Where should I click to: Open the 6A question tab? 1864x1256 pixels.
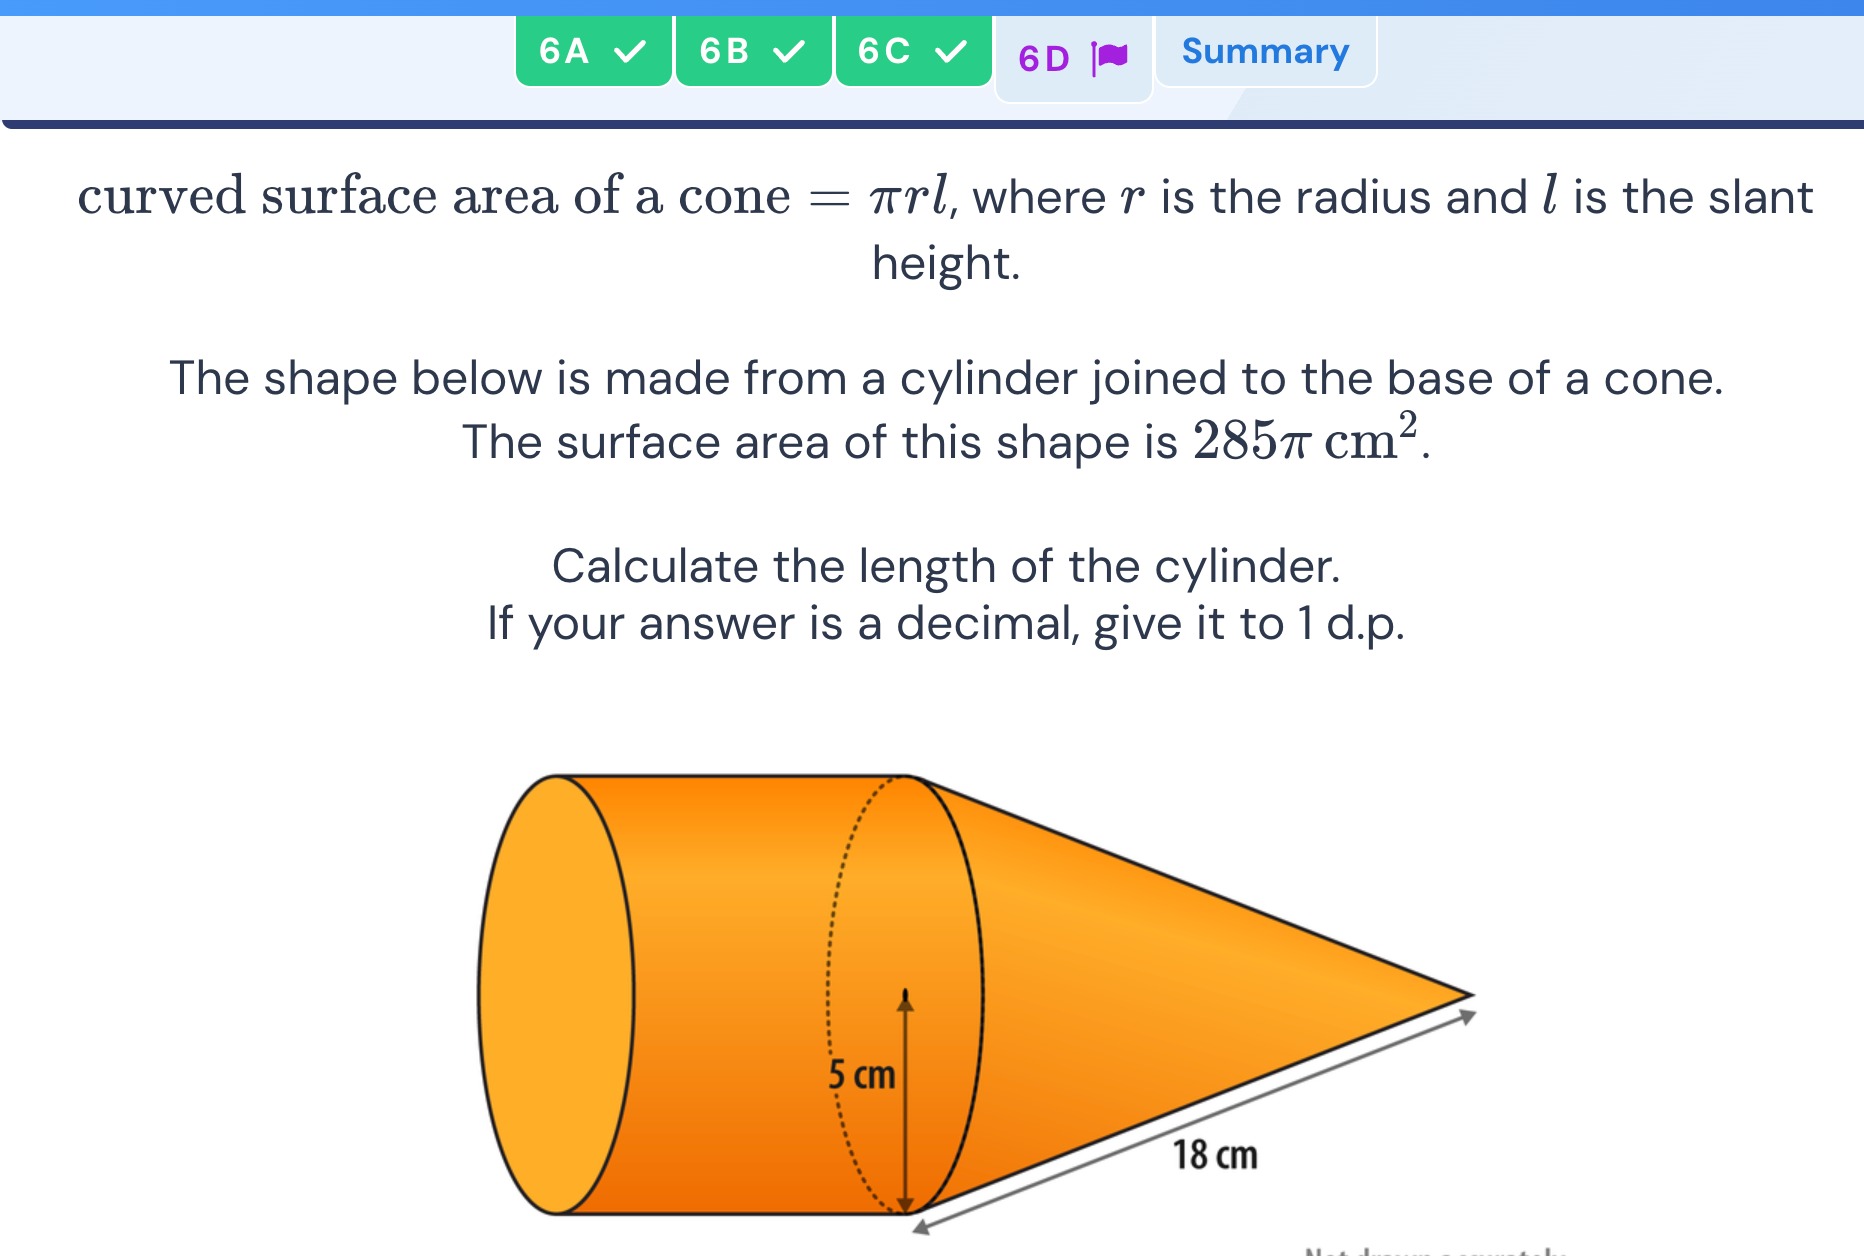coord(594,51)
